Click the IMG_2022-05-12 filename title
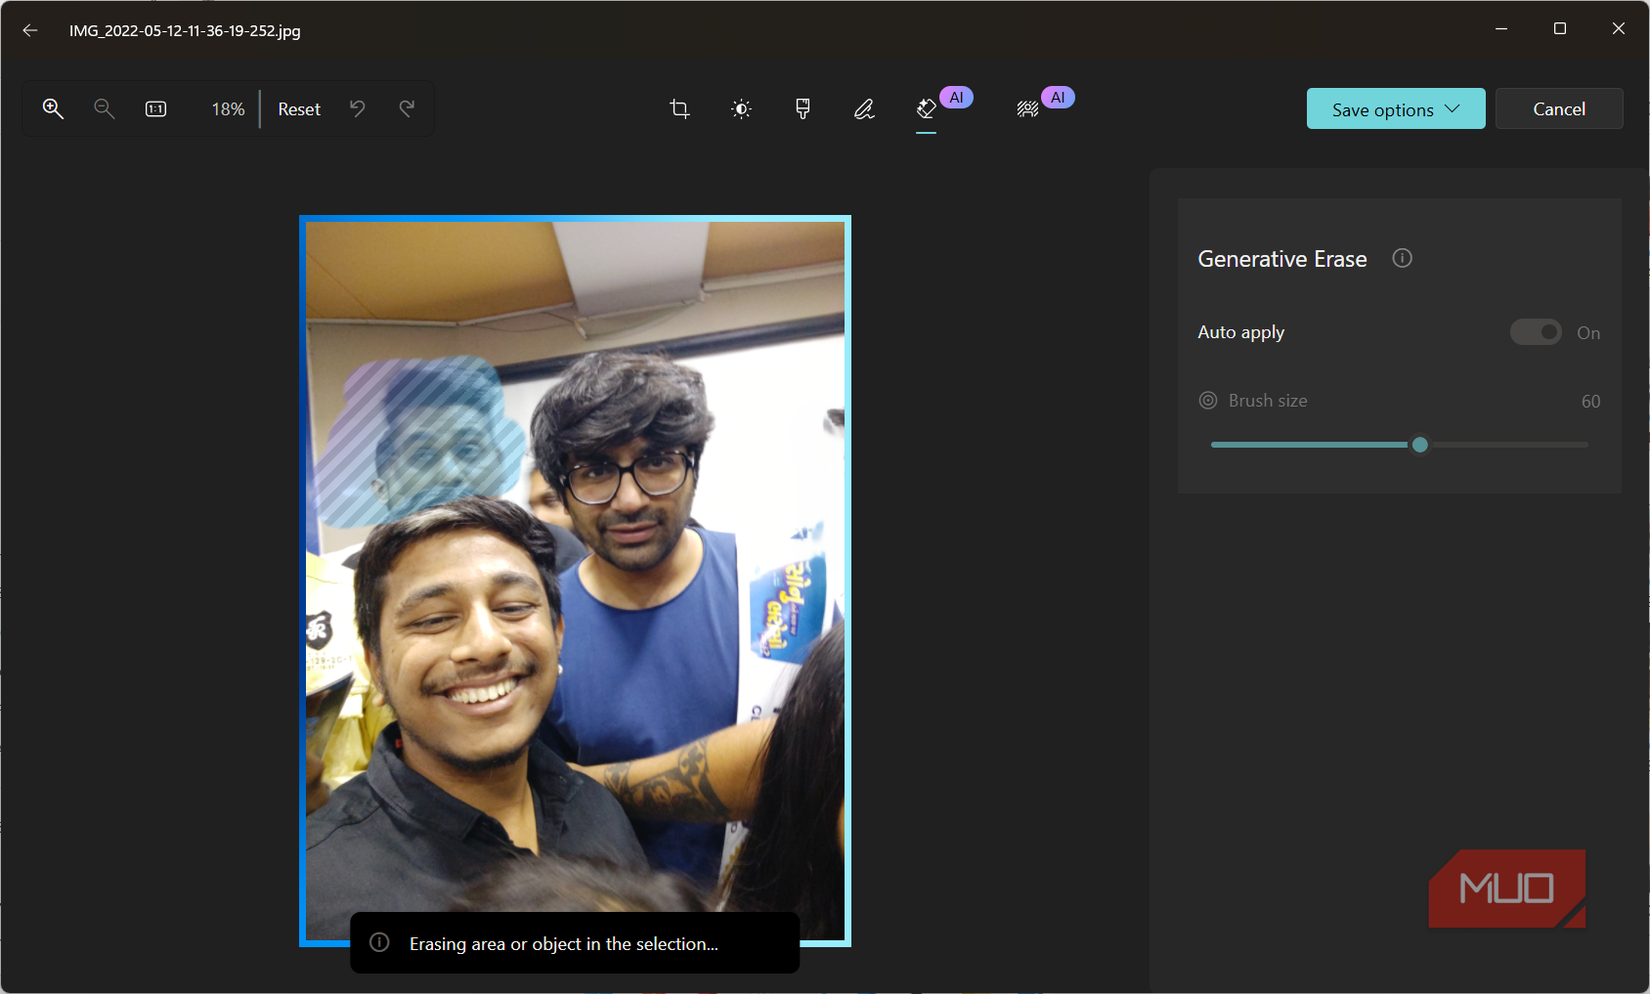Screen dimensions: 1650x994 click(185, 31)
